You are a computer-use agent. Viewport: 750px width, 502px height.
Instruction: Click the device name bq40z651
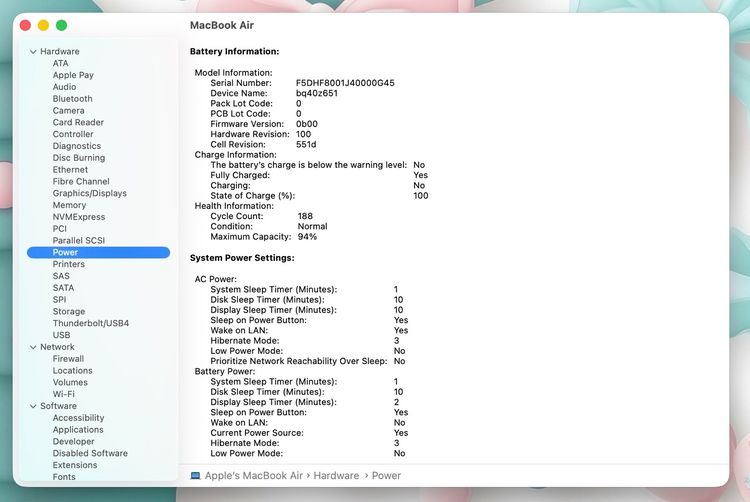[x=317, y=93]
